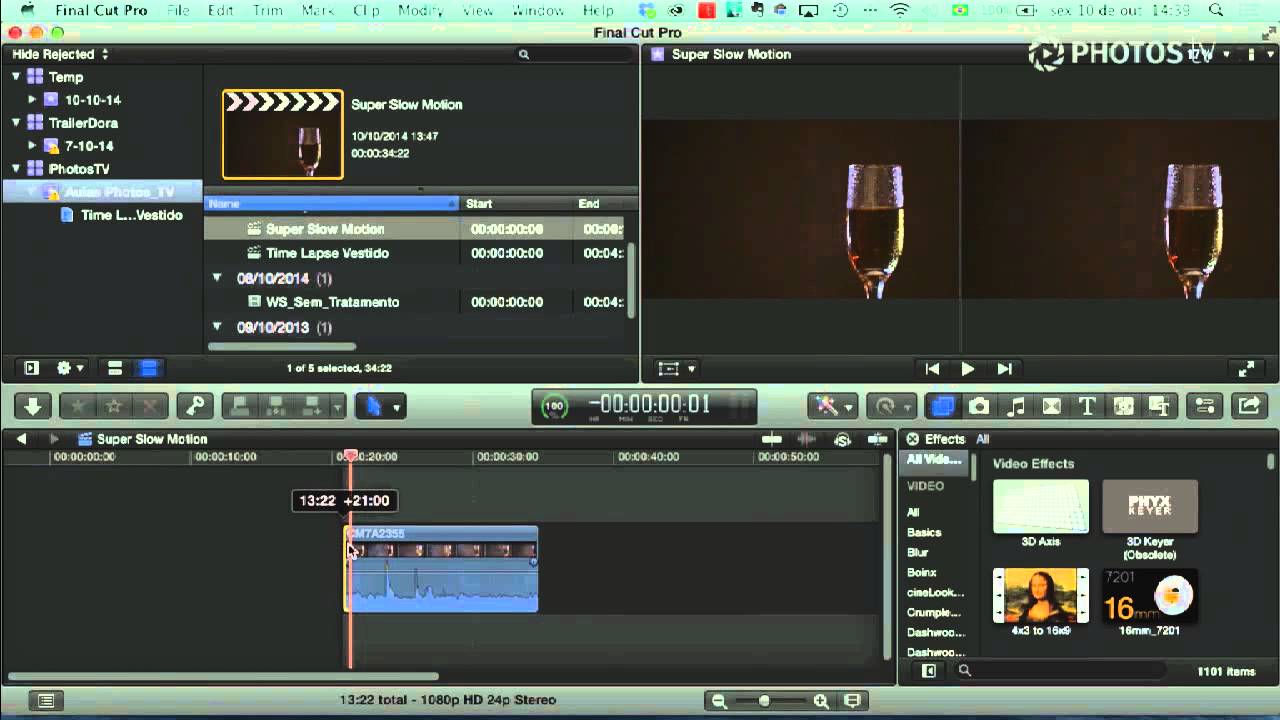The height and width of the screenshot is (720, 1280).
Task: Select the Blur effects category
Action: point(918,552)
